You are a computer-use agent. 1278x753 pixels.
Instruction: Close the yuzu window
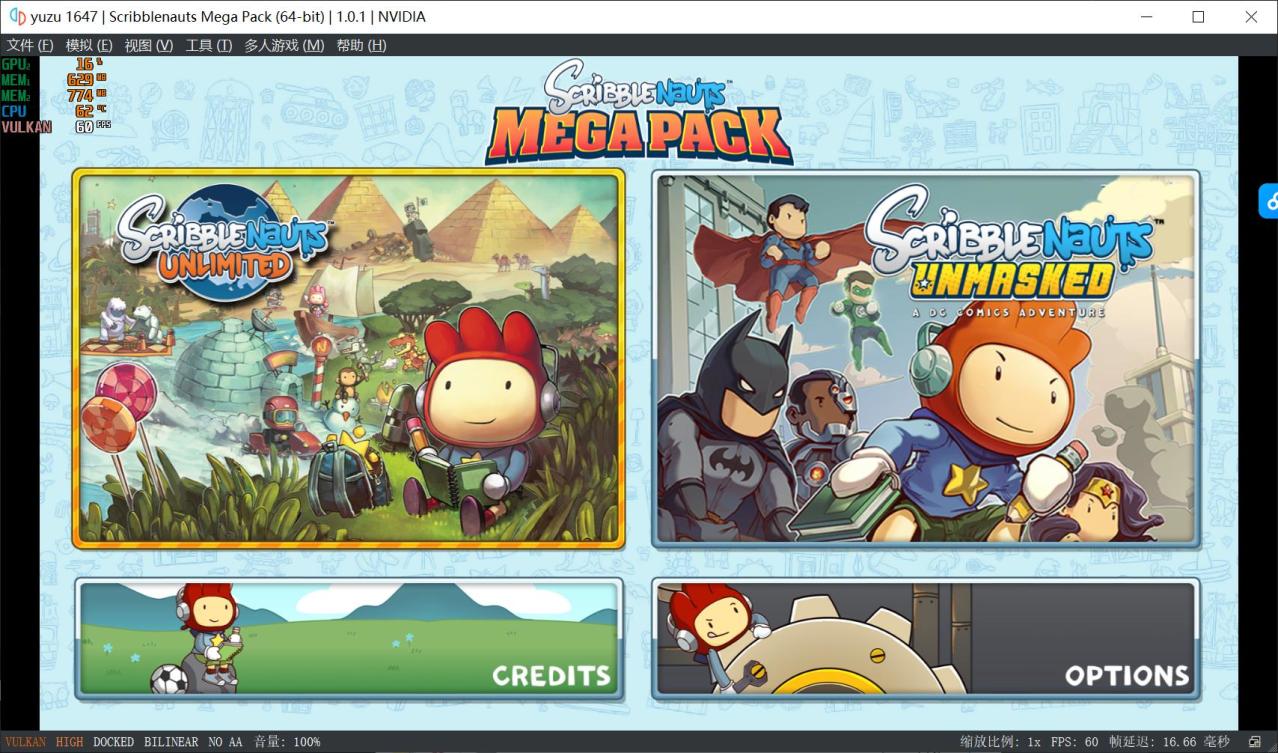click(x=1251, y=17)
